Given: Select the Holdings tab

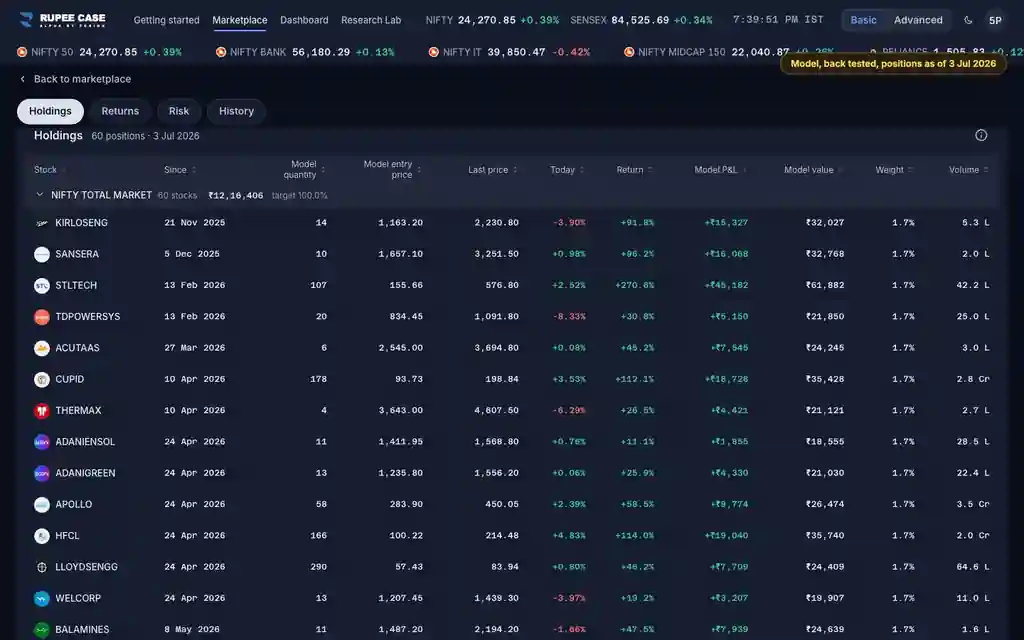Looking at the screenshot, I should coord(50,111).
